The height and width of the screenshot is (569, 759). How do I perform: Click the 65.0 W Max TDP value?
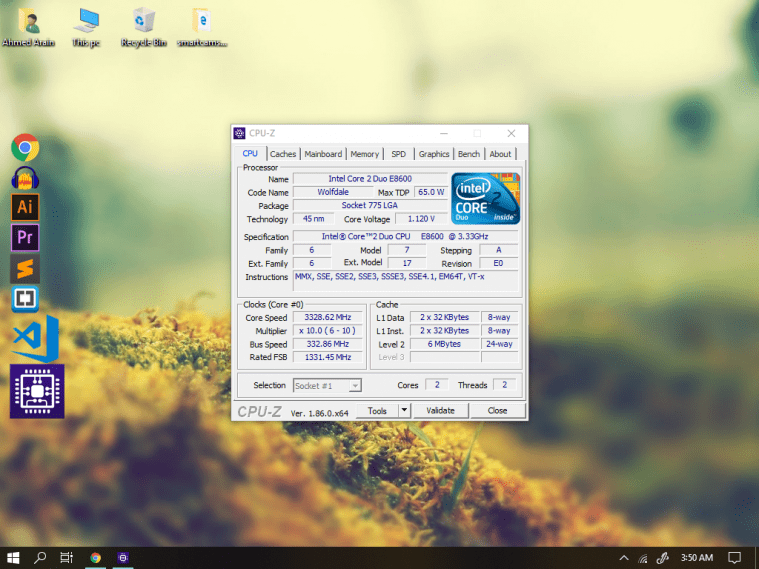click(431, 192)
